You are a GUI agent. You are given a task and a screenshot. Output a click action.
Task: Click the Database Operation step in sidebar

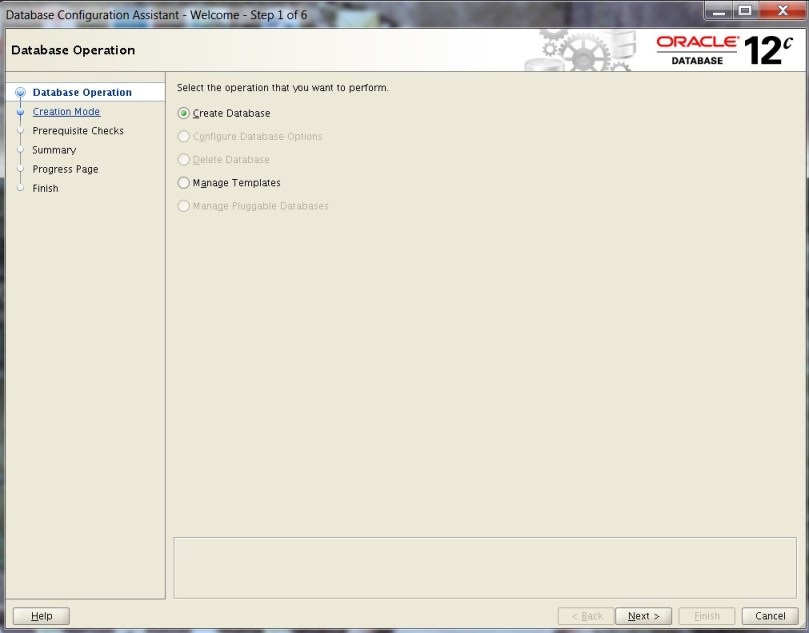coord(82,93)
